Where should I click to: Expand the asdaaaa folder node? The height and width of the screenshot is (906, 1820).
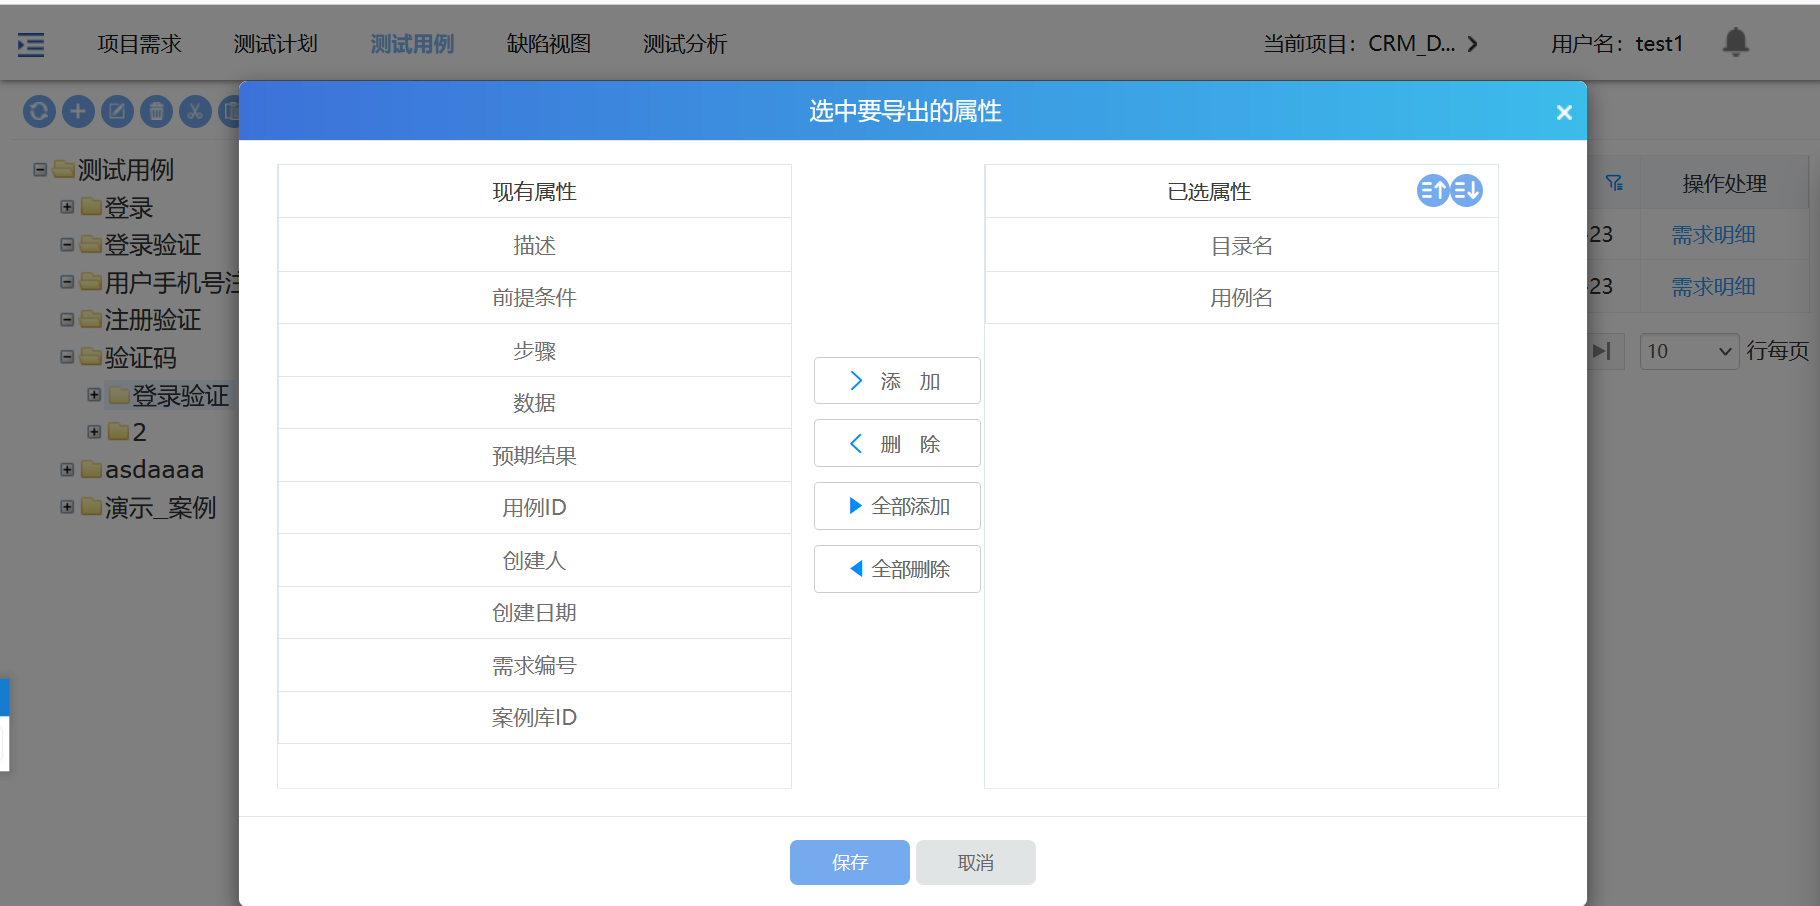[67, 469]
